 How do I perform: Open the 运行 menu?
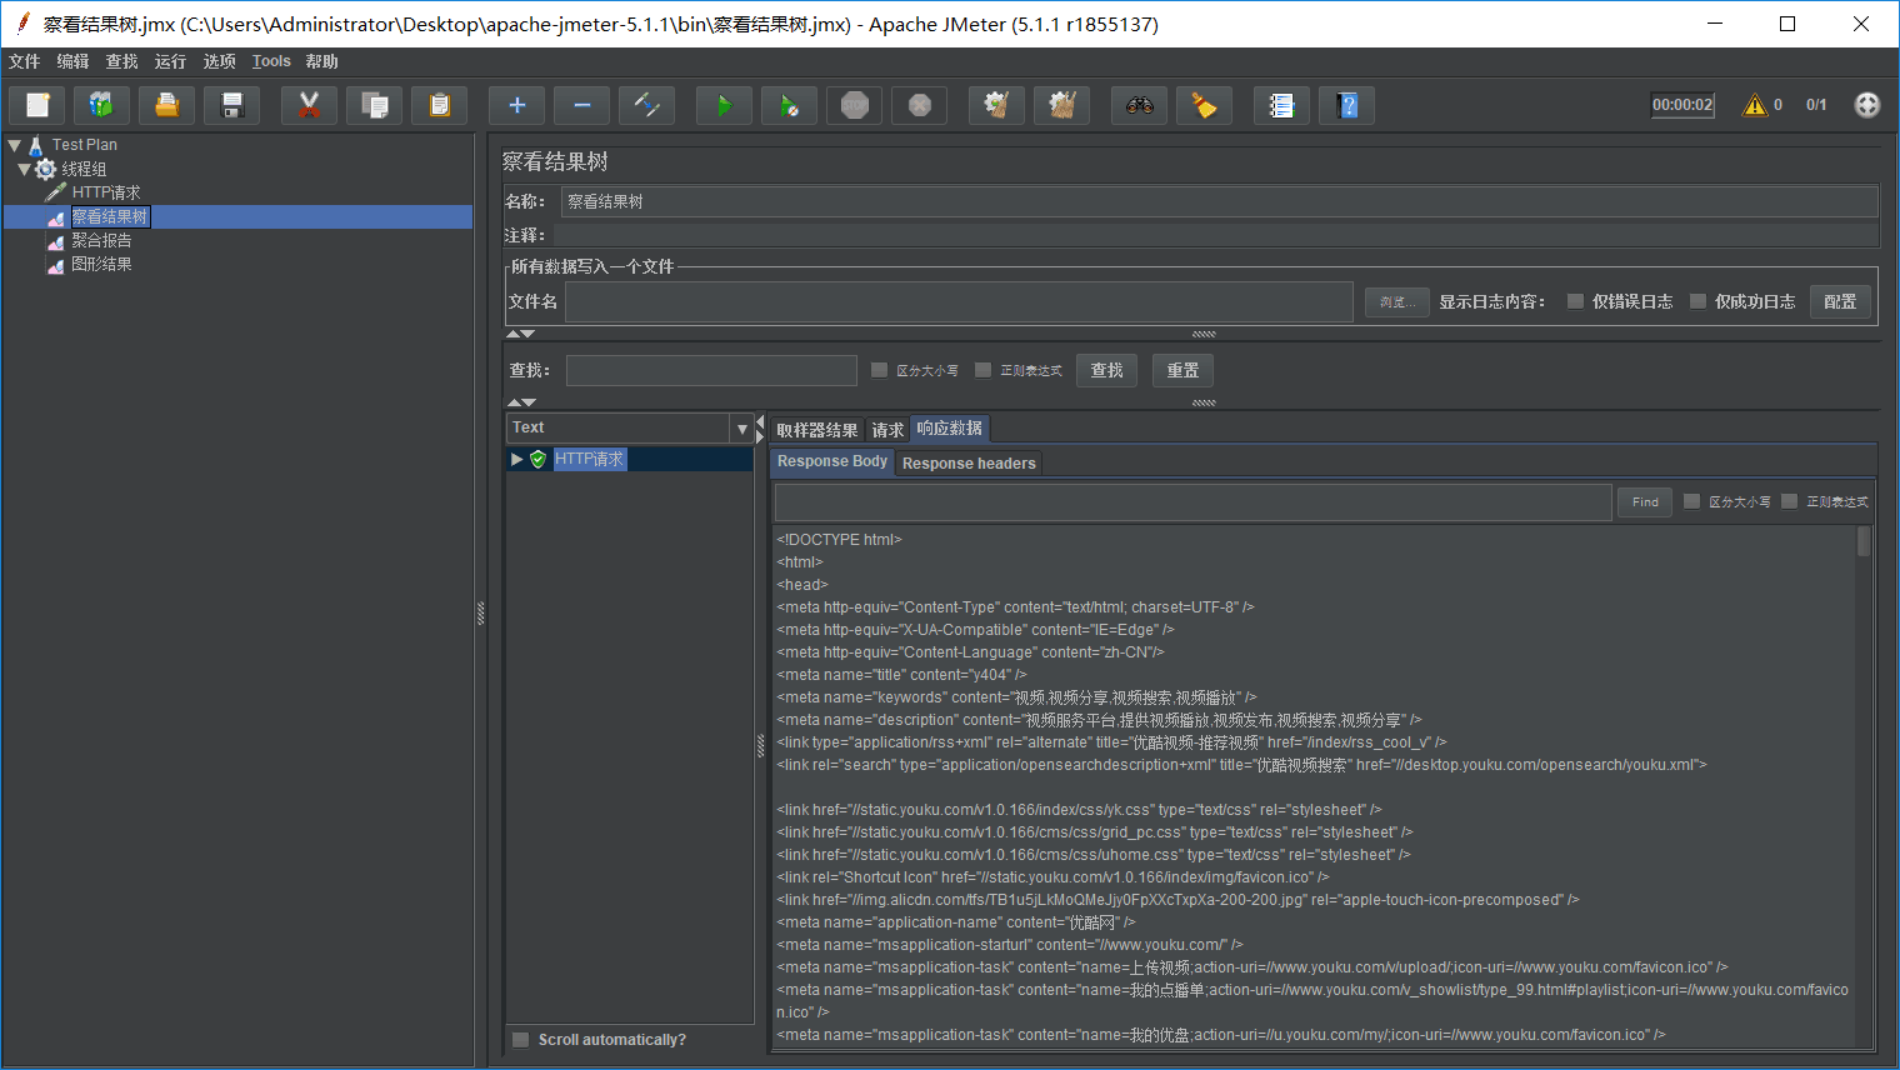[x=170, y=62]
